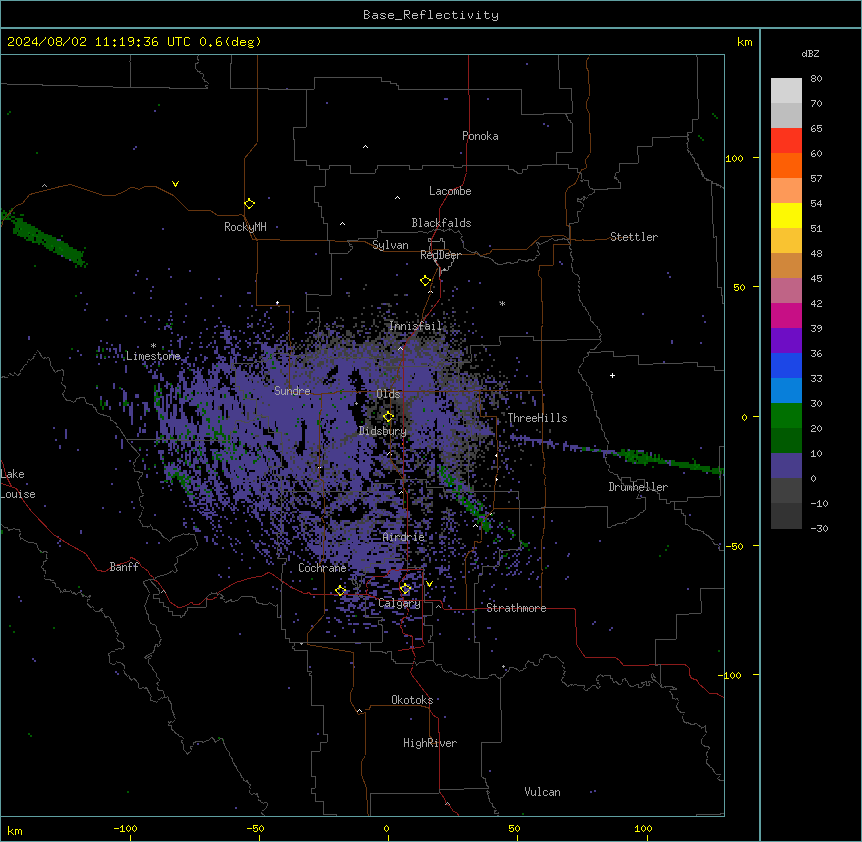The width and height of the screenshot is (862, 842).
Task: Click the Okotoks label
Action: click(412, 700)
